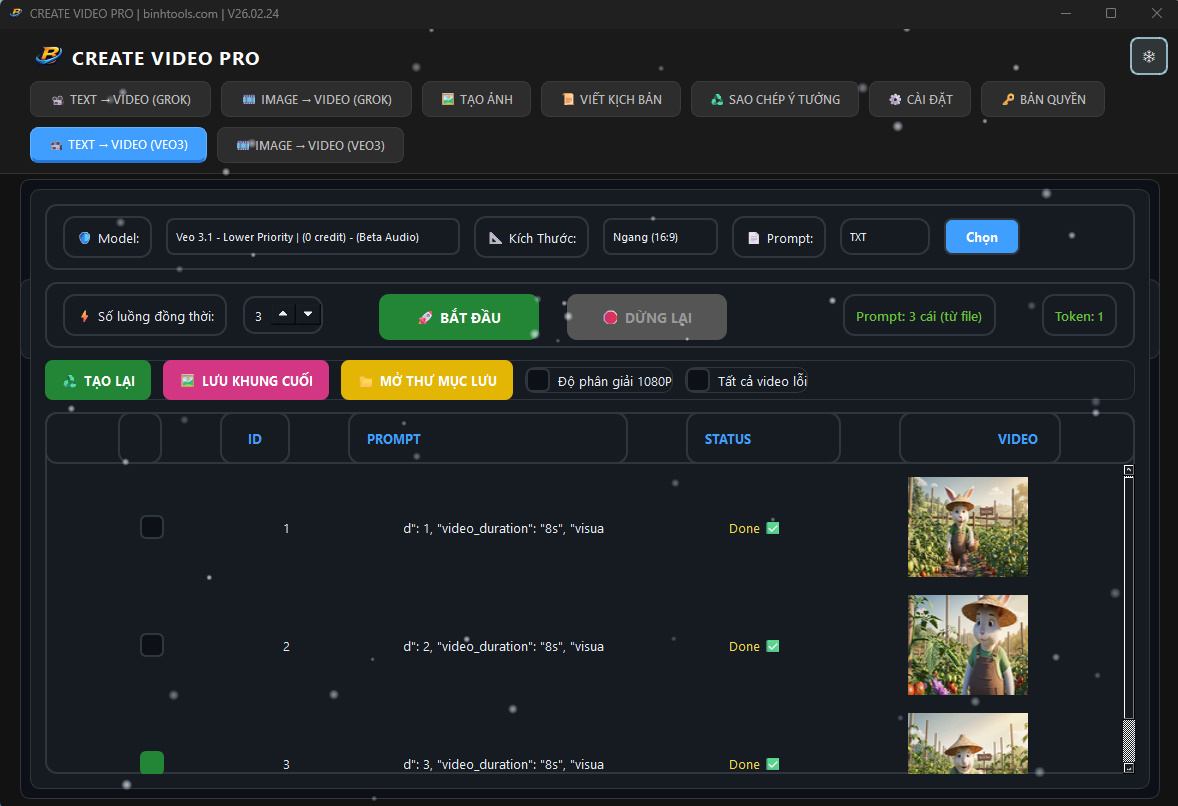This screenshot has height=806, width=1178.
Task: Open the theme snowflake icon top right
Action: 1148,56
